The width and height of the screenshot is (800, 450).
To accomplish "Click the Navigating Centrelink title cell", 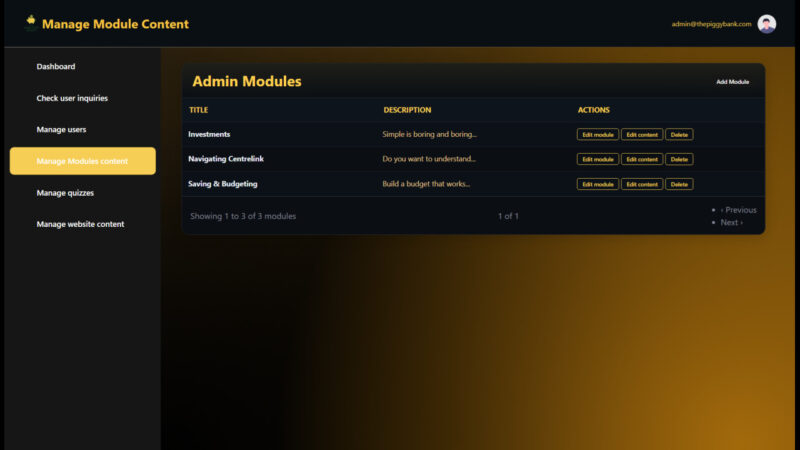I will [x=226, y=159].
